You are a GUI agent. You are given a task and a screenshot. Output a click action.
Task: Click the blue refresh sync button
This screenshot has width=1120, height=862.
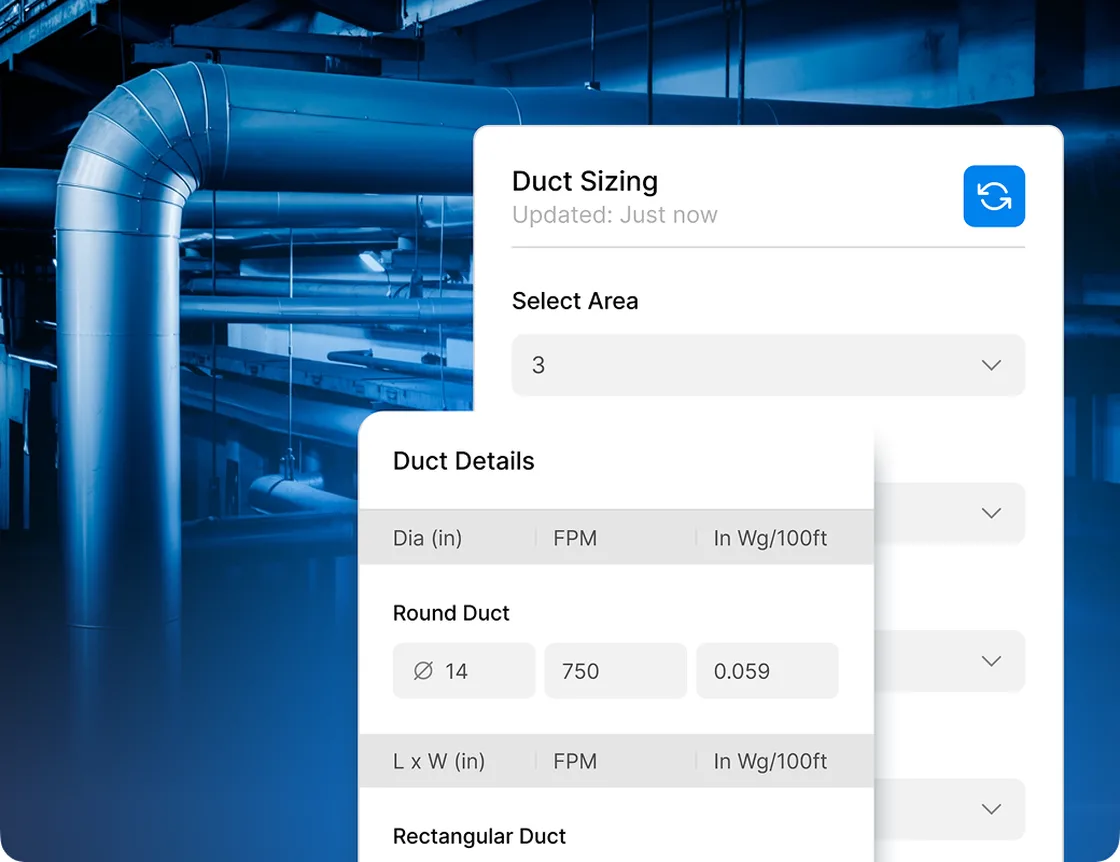pos(994,196)
